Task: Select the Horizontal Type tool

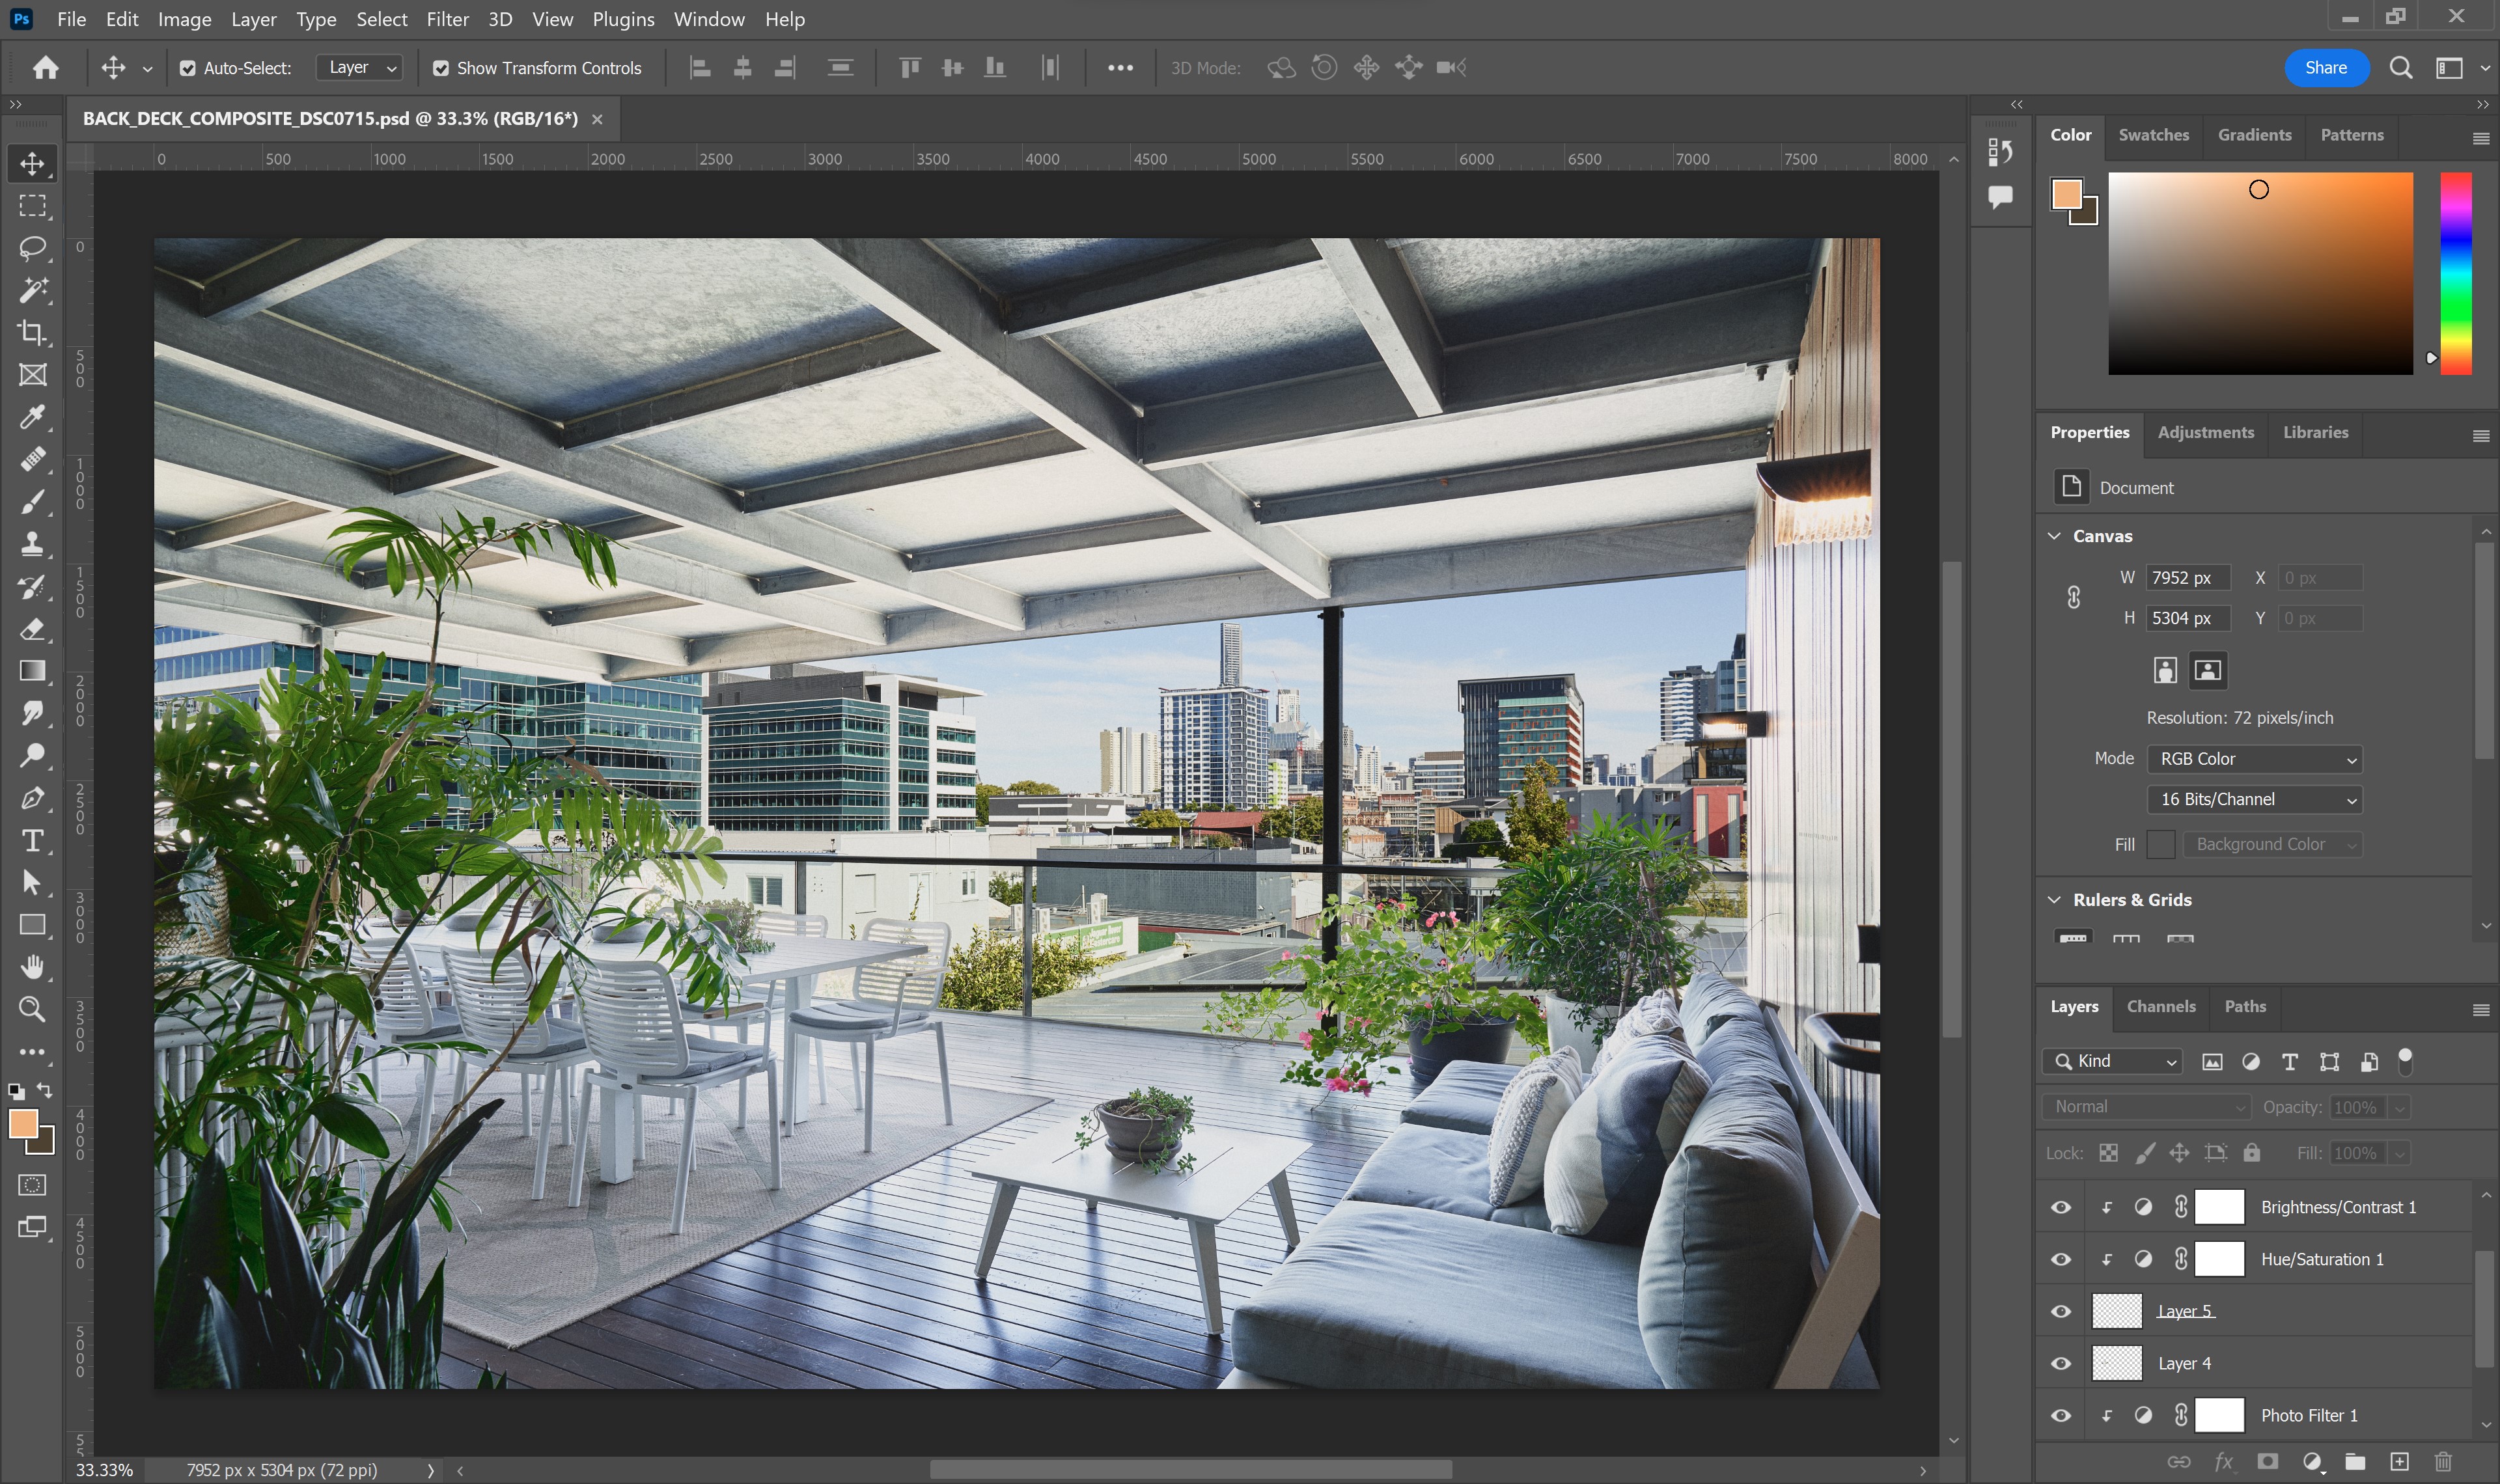Action: 32,841
